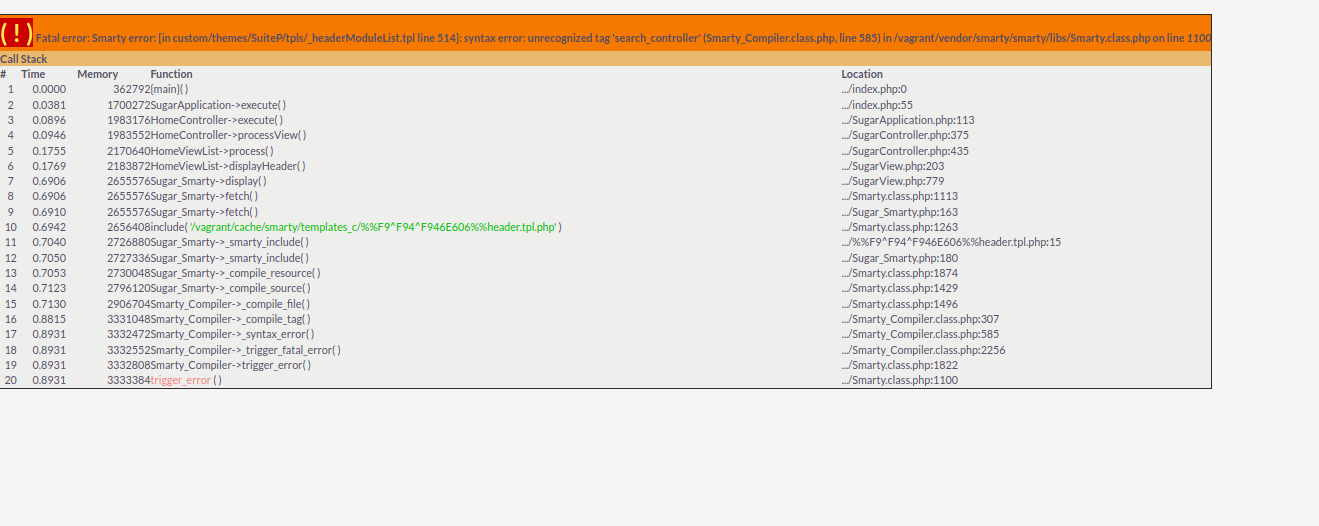The width and height of the screenshot is (1319, 526).
Task: Click location '.../Smarty.class.php:1263'
Action: point(900,227)
